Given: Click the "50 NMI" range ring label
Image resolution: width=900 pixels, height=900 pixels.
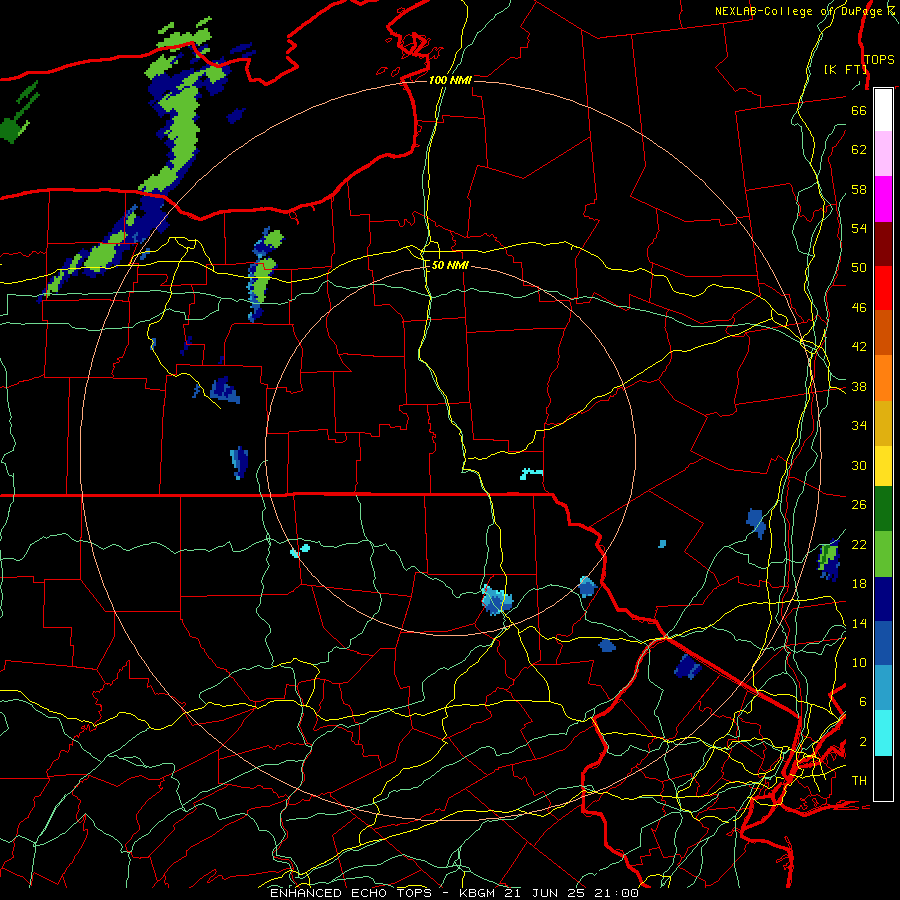Looking at the screenshot, I should (x=450, y=265).
